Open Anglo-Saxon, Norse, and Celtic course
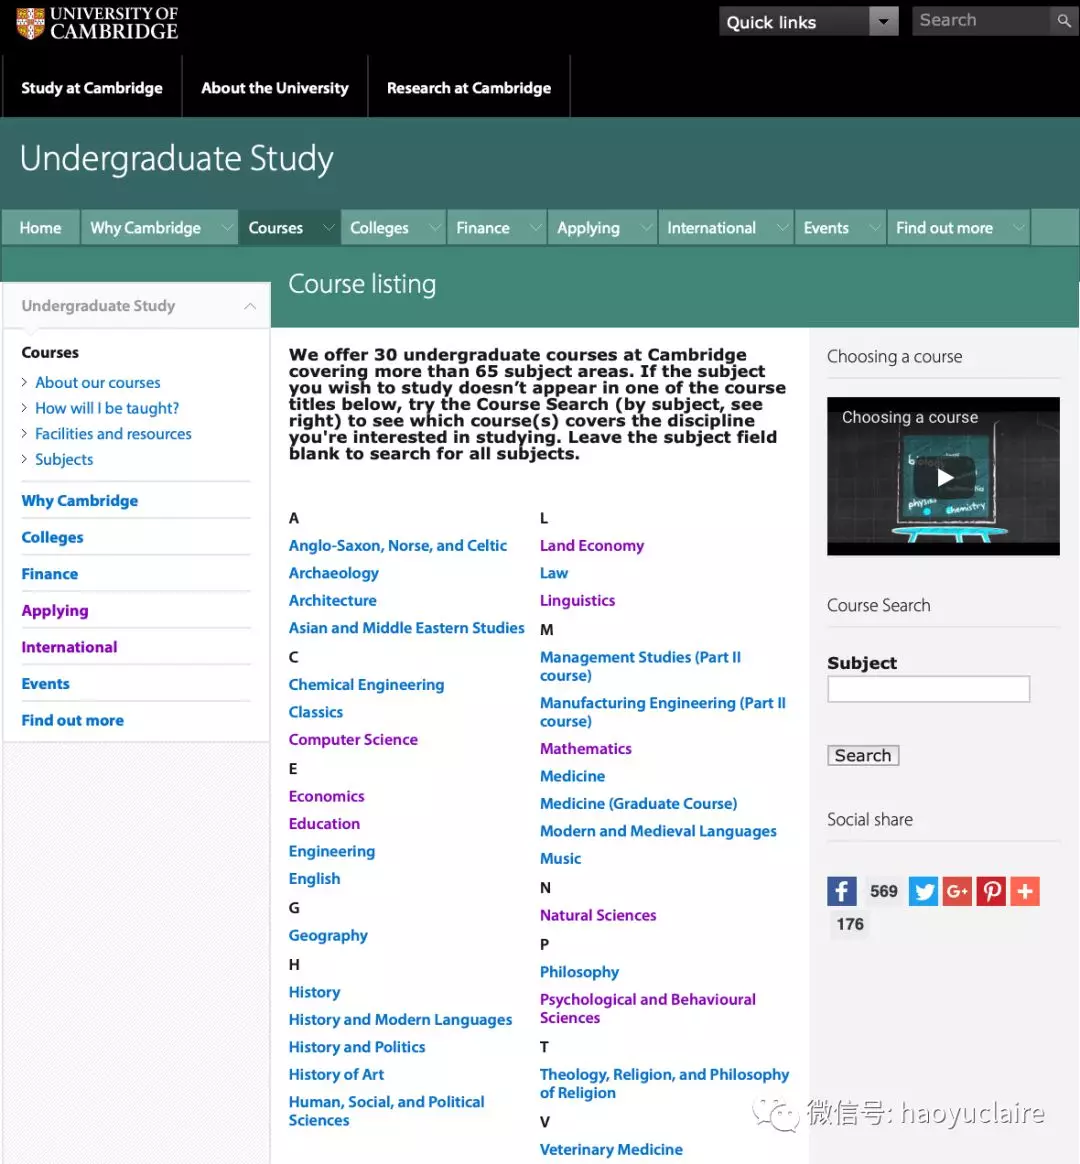The width and height of the screenshot is (1080, 1164). [398, 546]
